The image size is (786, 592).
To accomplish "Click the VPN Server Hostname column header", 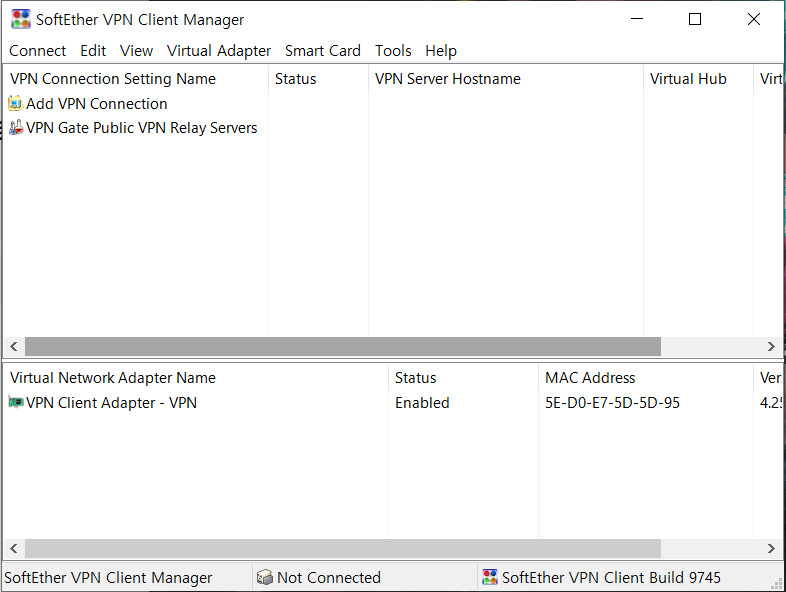I will coord(447,79).
